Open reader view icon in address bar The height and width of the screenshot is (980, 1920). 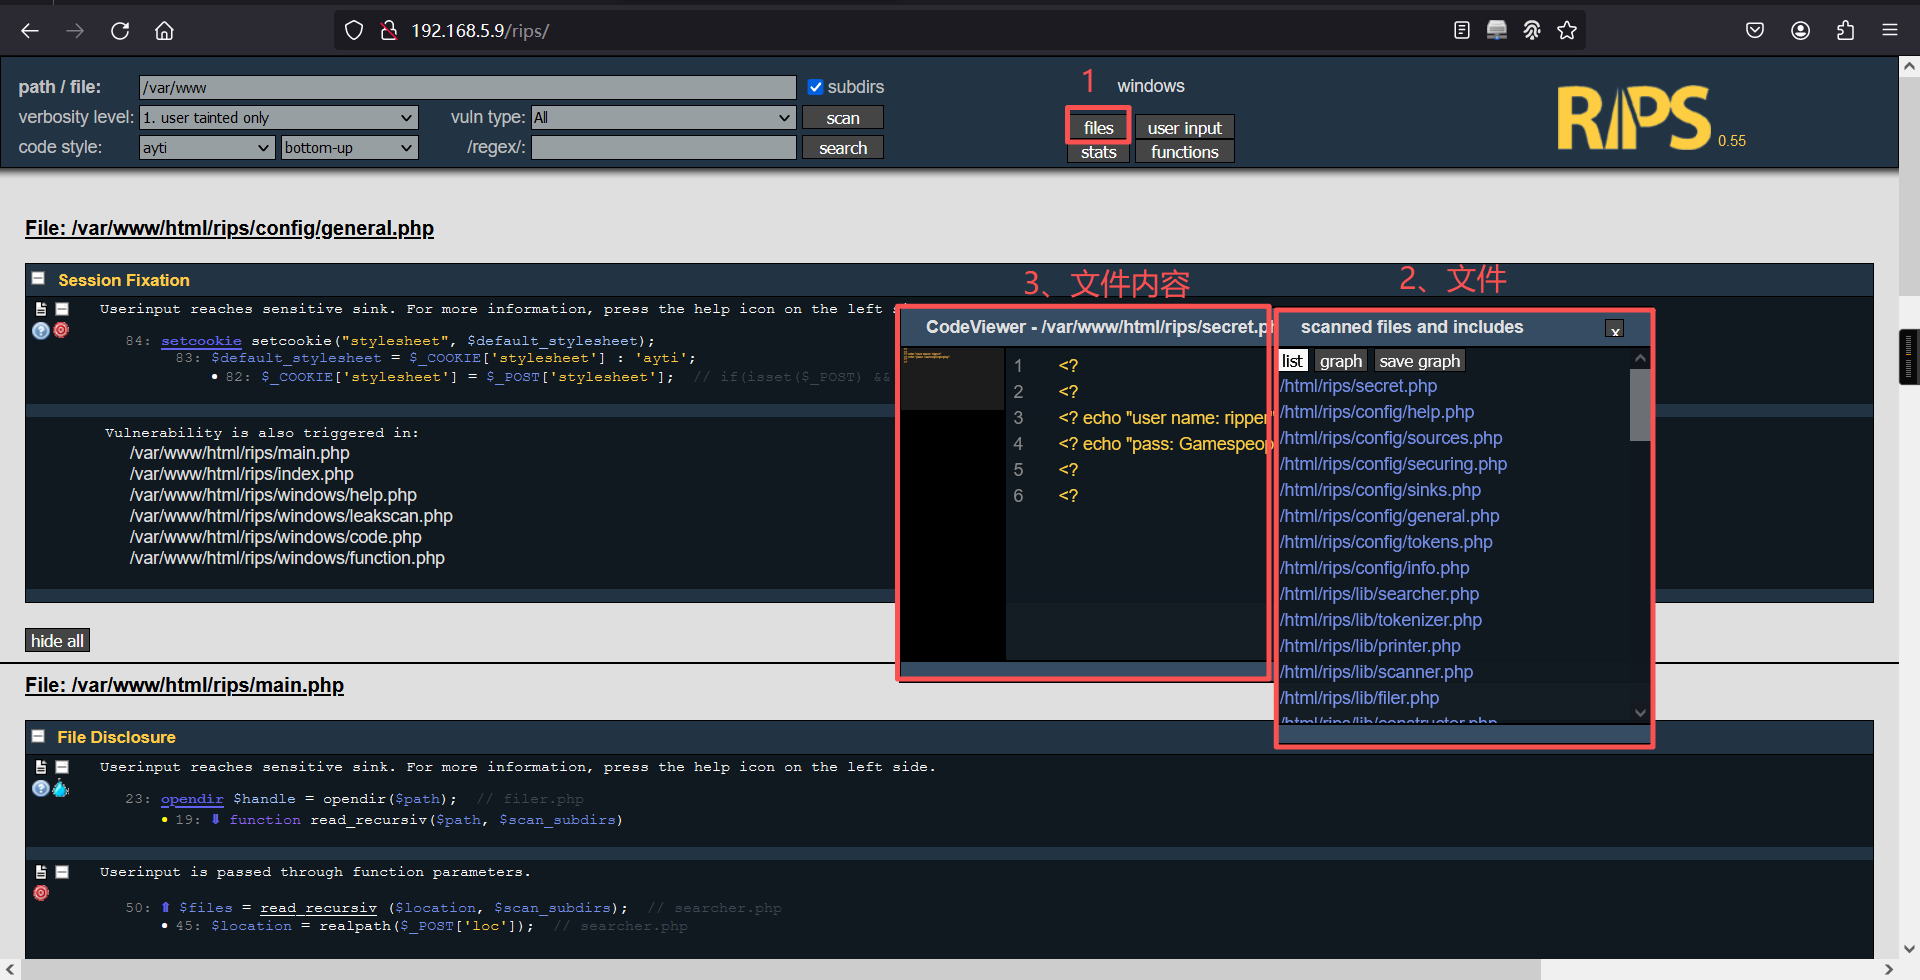(1462, 30)
